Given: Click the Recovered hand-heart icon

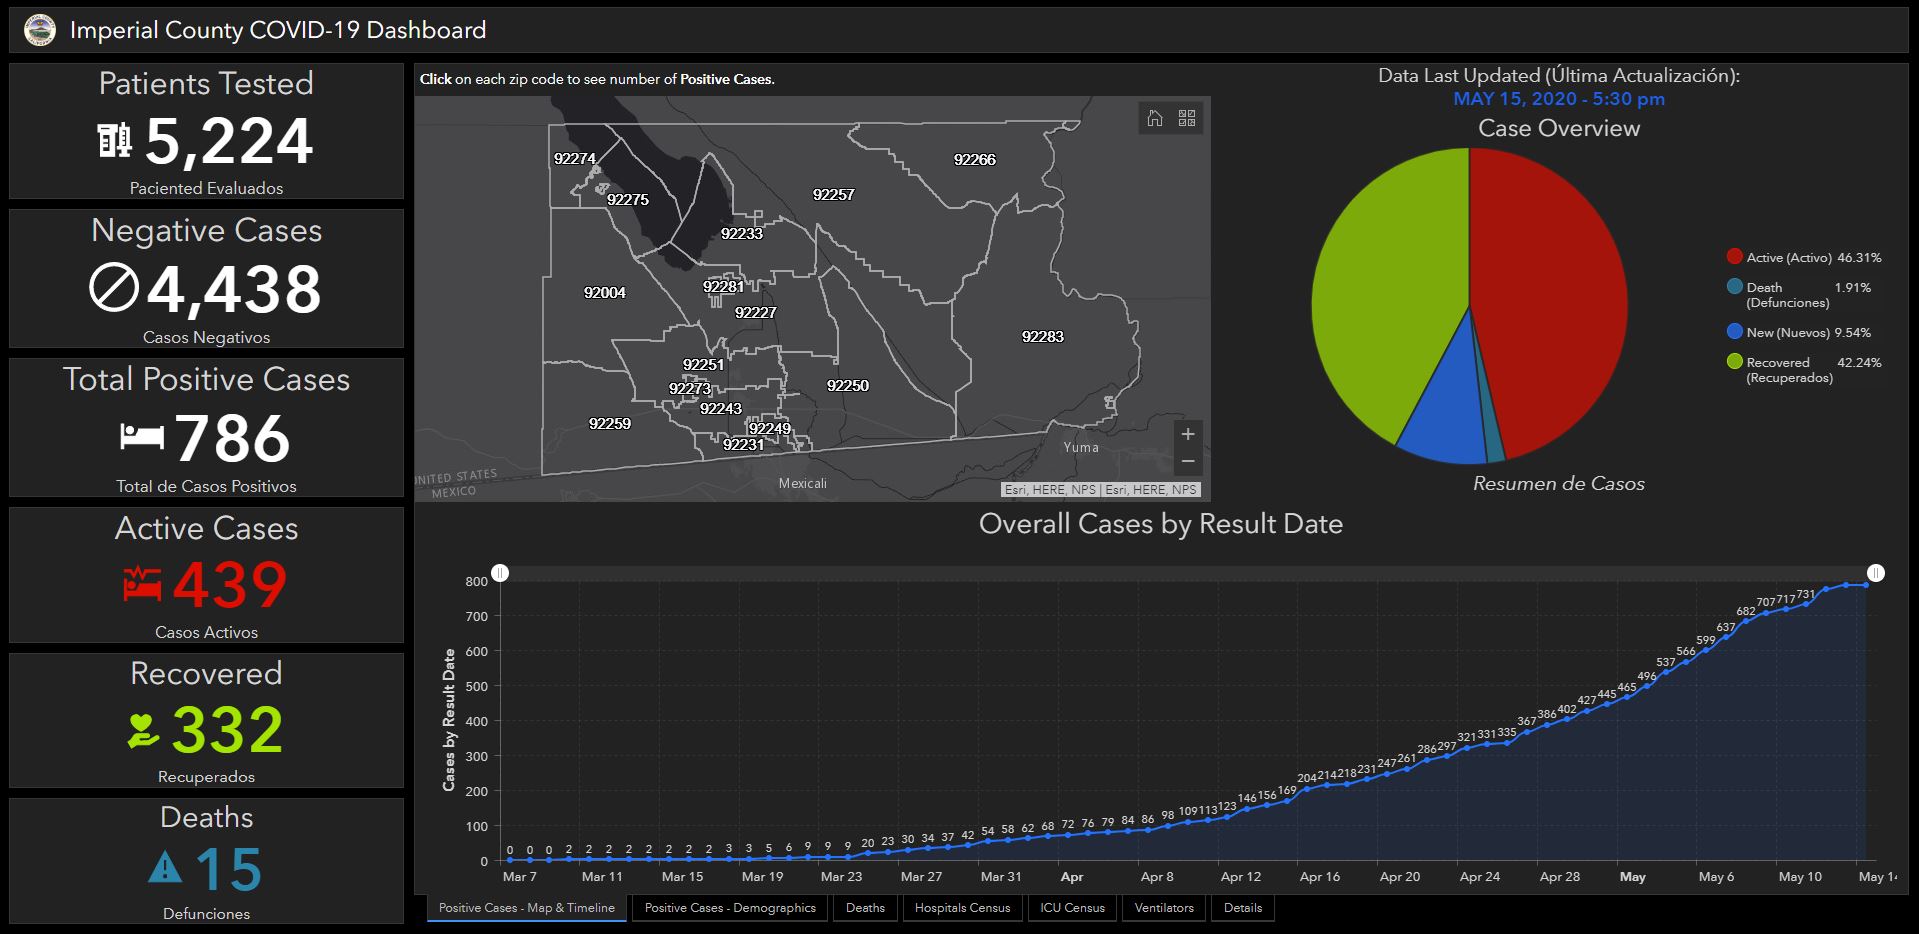Looking at the screenshot, I should [x=144, y=730].
